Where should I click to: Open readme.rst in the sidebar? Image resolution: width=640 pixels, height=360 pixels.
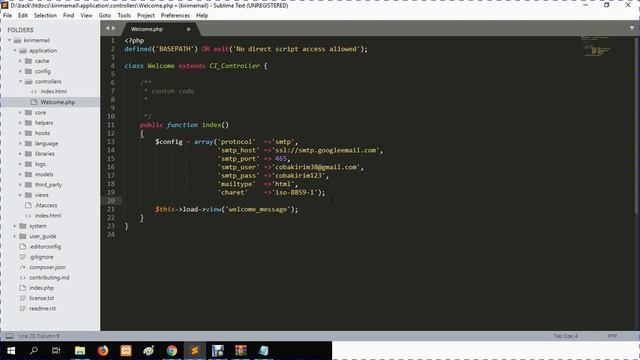(42, 309)
